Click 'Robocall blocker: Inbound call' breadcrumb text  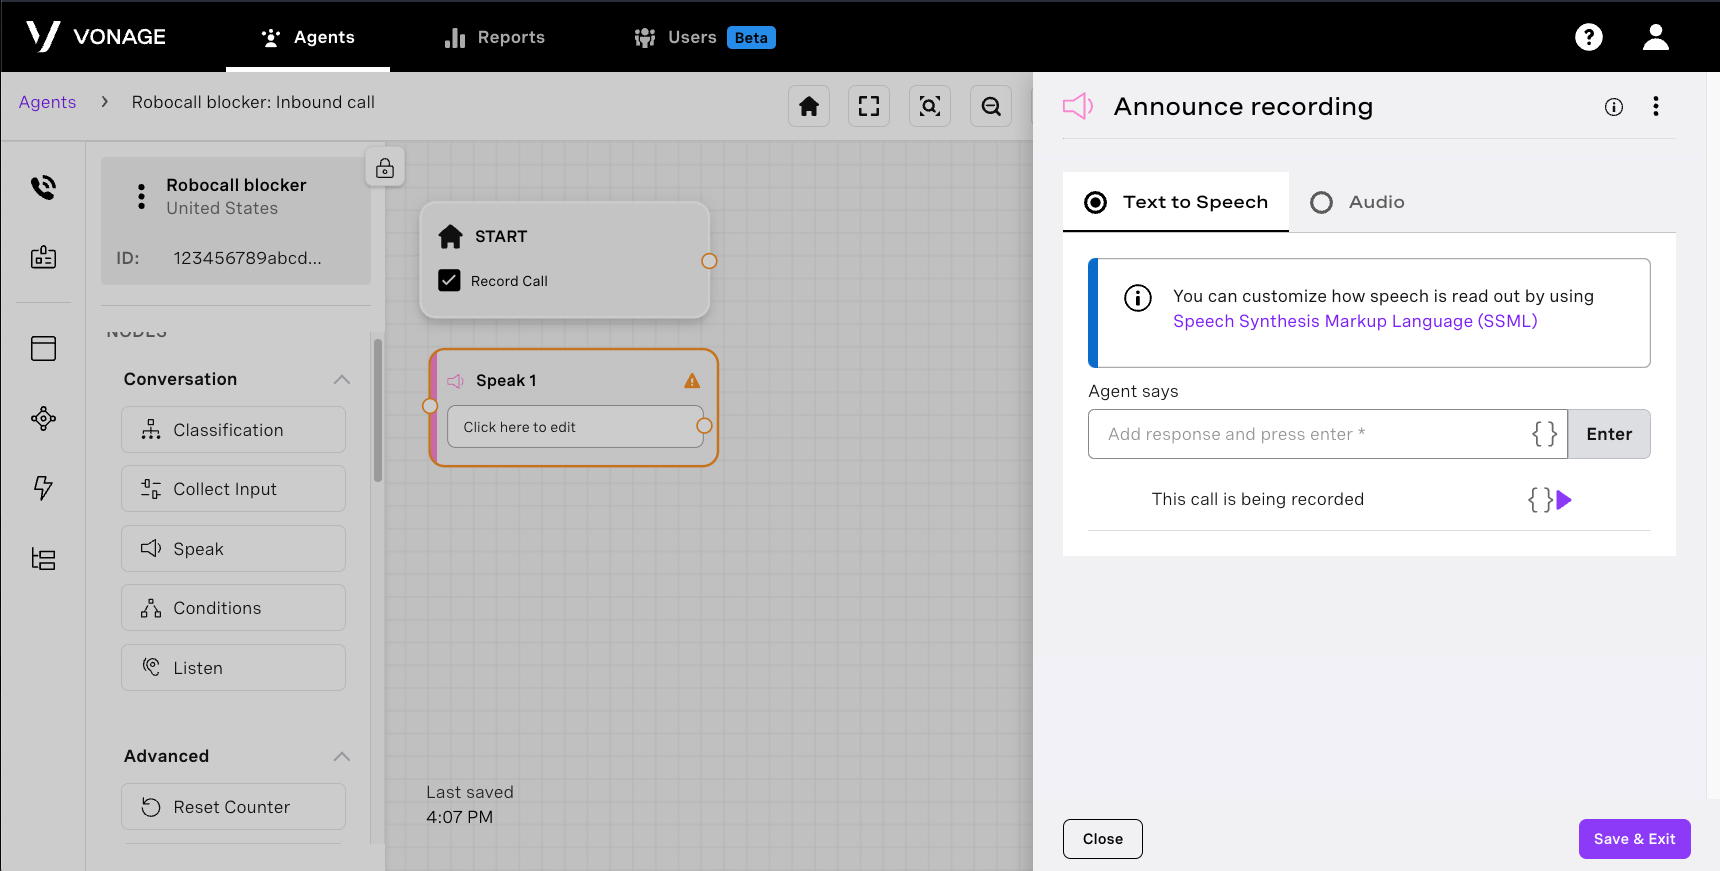(253, 102)
